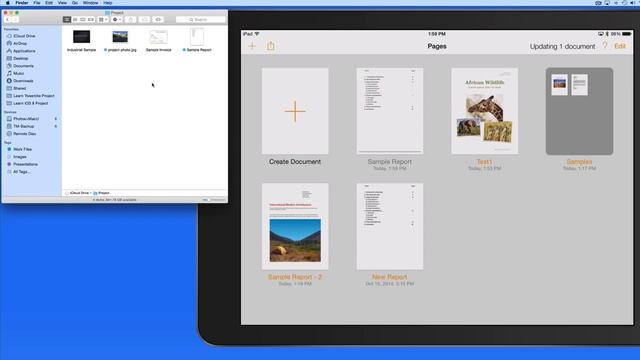The image size is (640, 360).
Task: Tap the Updating 1 document status text
Action: pos(562,47)
